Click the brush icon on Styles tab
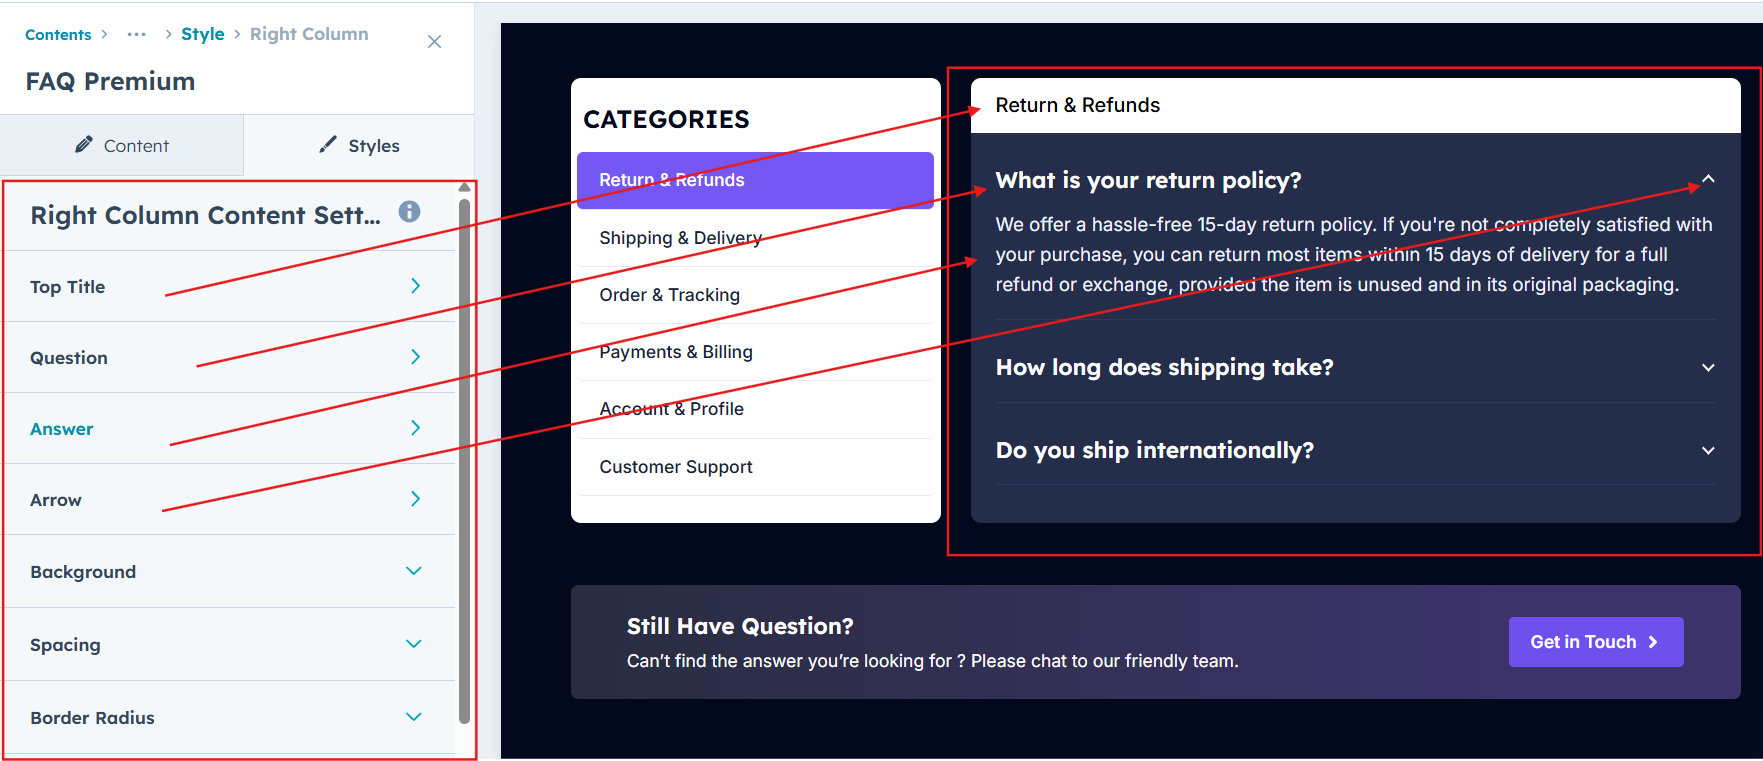 point(328,145)
